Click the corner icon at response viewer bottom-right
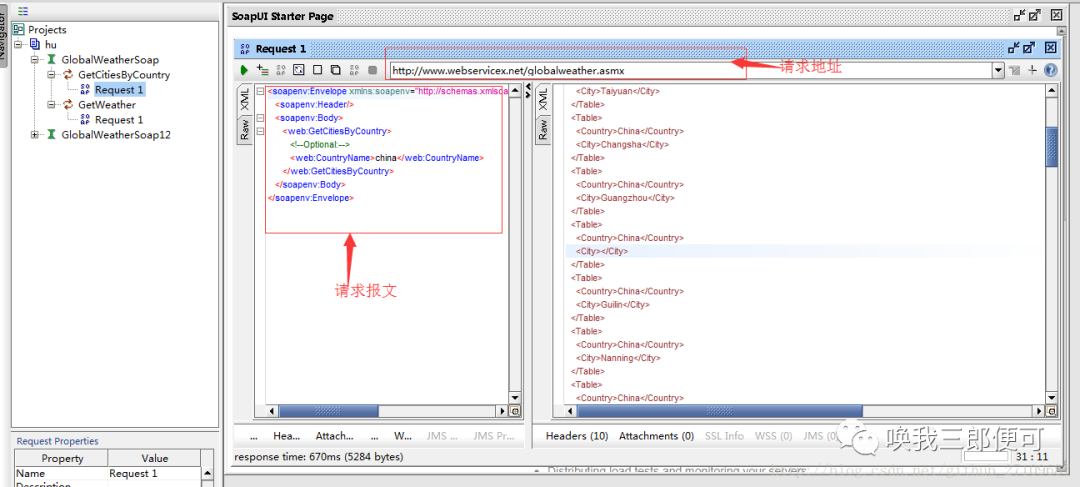 point(1051,411)
